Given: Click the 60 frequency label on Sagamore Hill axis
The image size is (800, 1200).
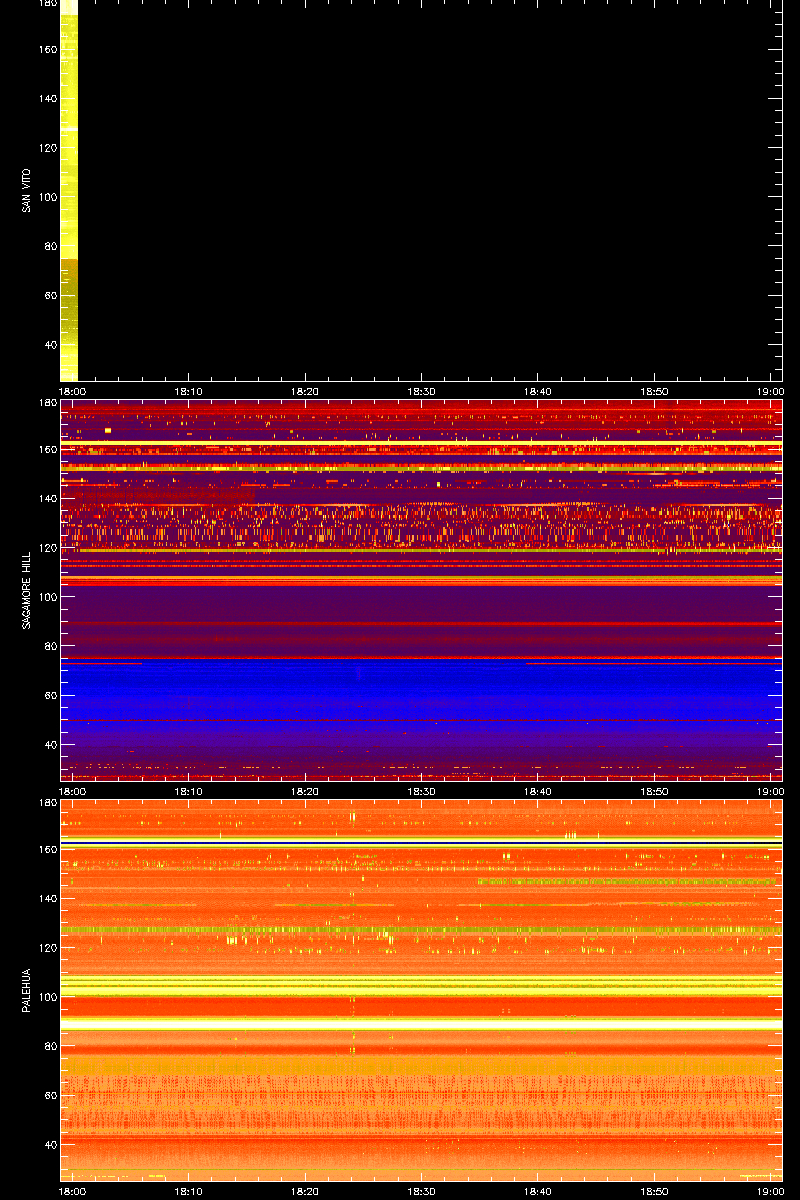Looking at the screenshot, I should [50, 695].
